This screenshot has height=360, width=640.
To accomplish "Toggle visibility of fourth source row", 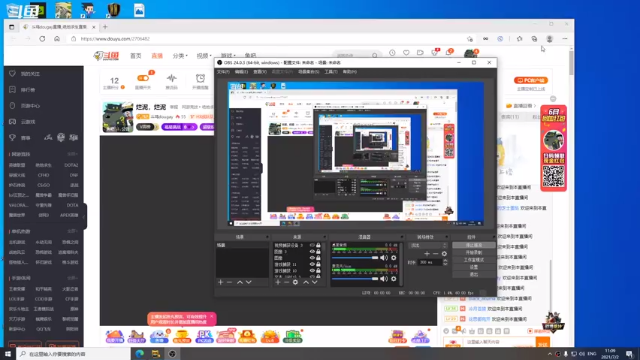I will click(312, 264).
